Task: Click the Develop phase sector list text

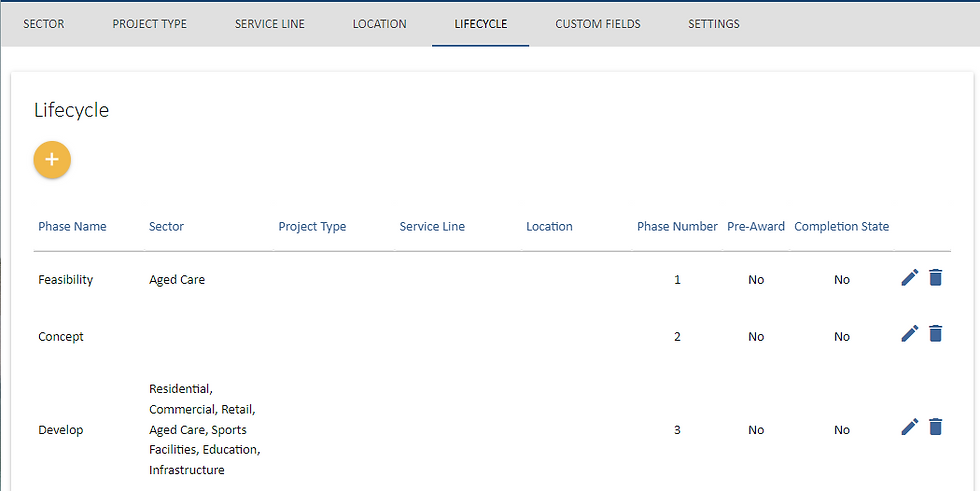Action: (x=204, y=429)
